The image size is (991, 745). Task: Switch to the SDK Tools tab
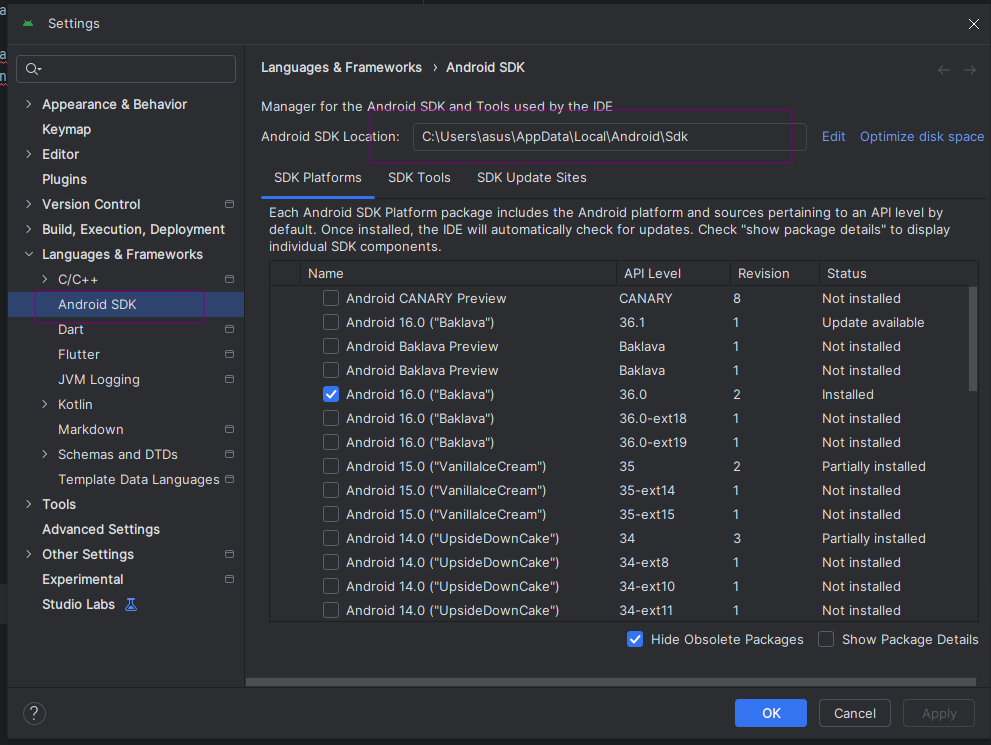tap(419, 177)
